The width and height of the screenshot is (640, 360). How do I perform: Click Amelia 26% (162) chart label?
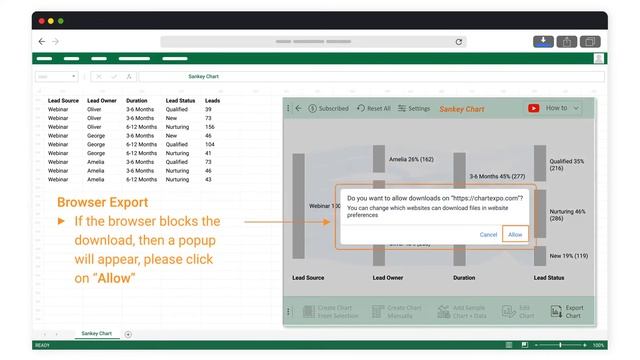tap(411, 159)
